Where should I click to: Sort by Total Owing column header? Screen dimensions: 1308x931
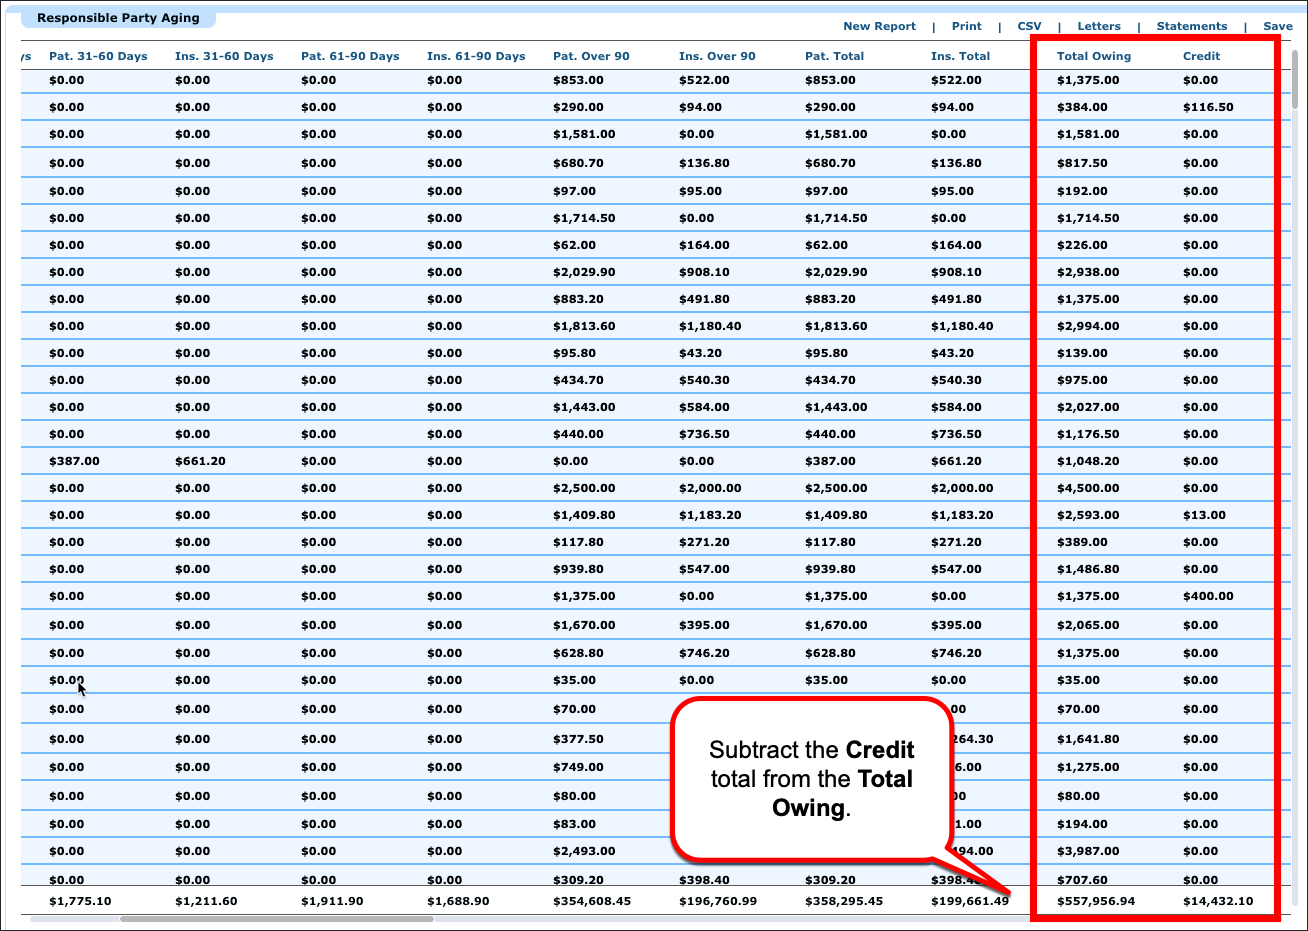click(1093, 56)
